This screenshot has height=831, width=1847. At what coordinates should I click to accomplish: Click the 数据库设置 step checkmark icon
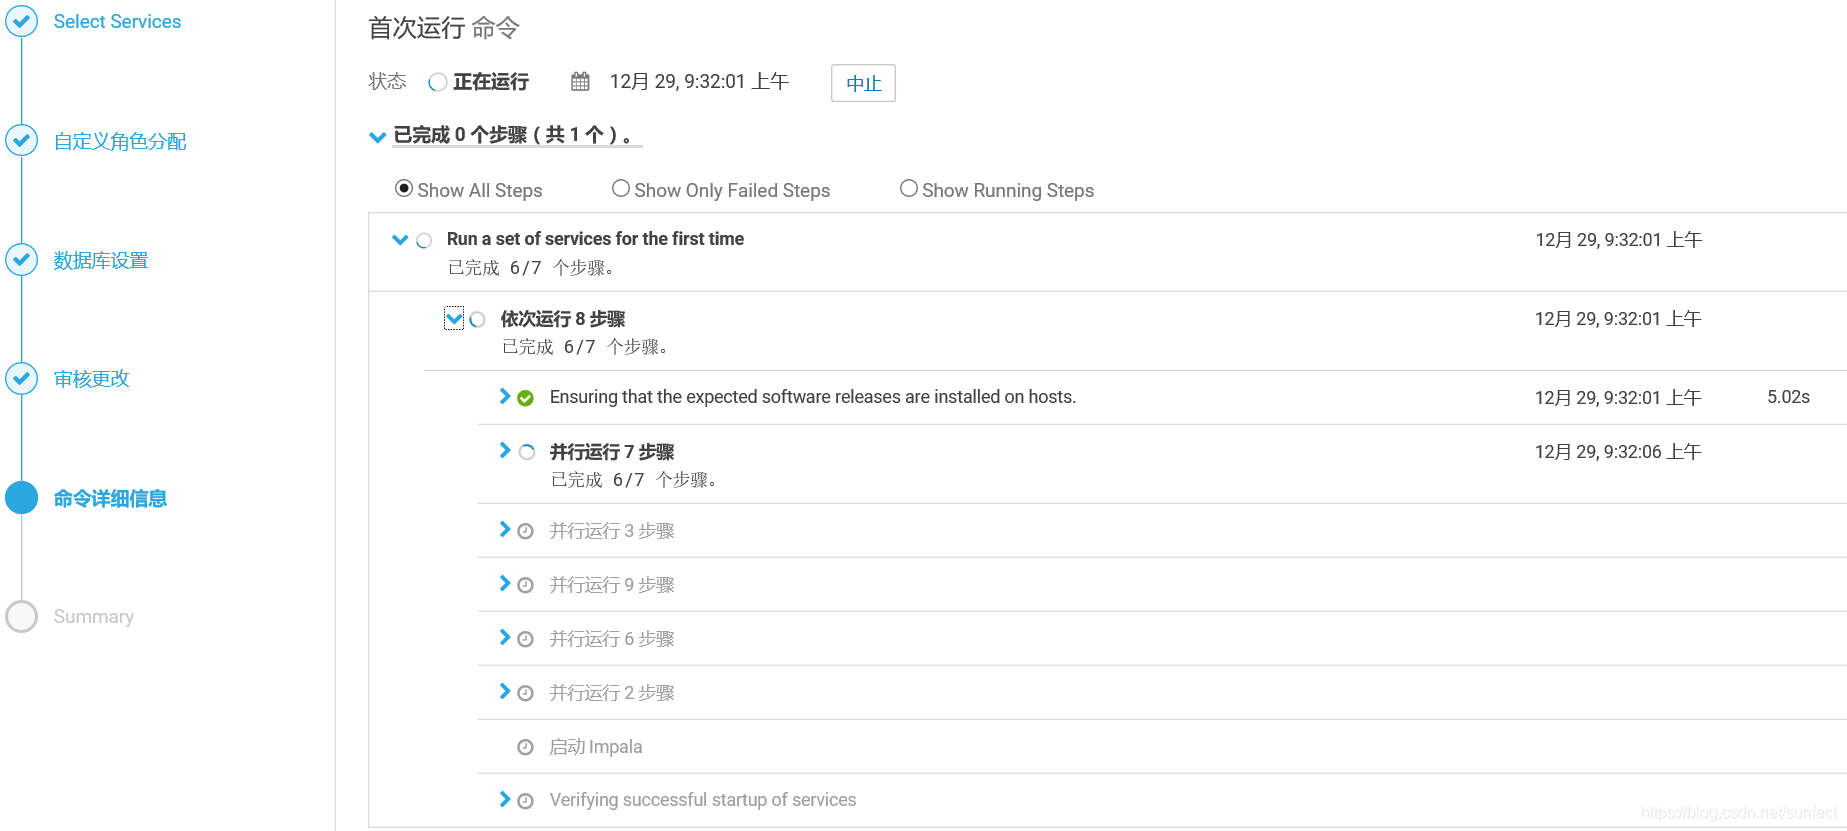(x=21, y=259)
